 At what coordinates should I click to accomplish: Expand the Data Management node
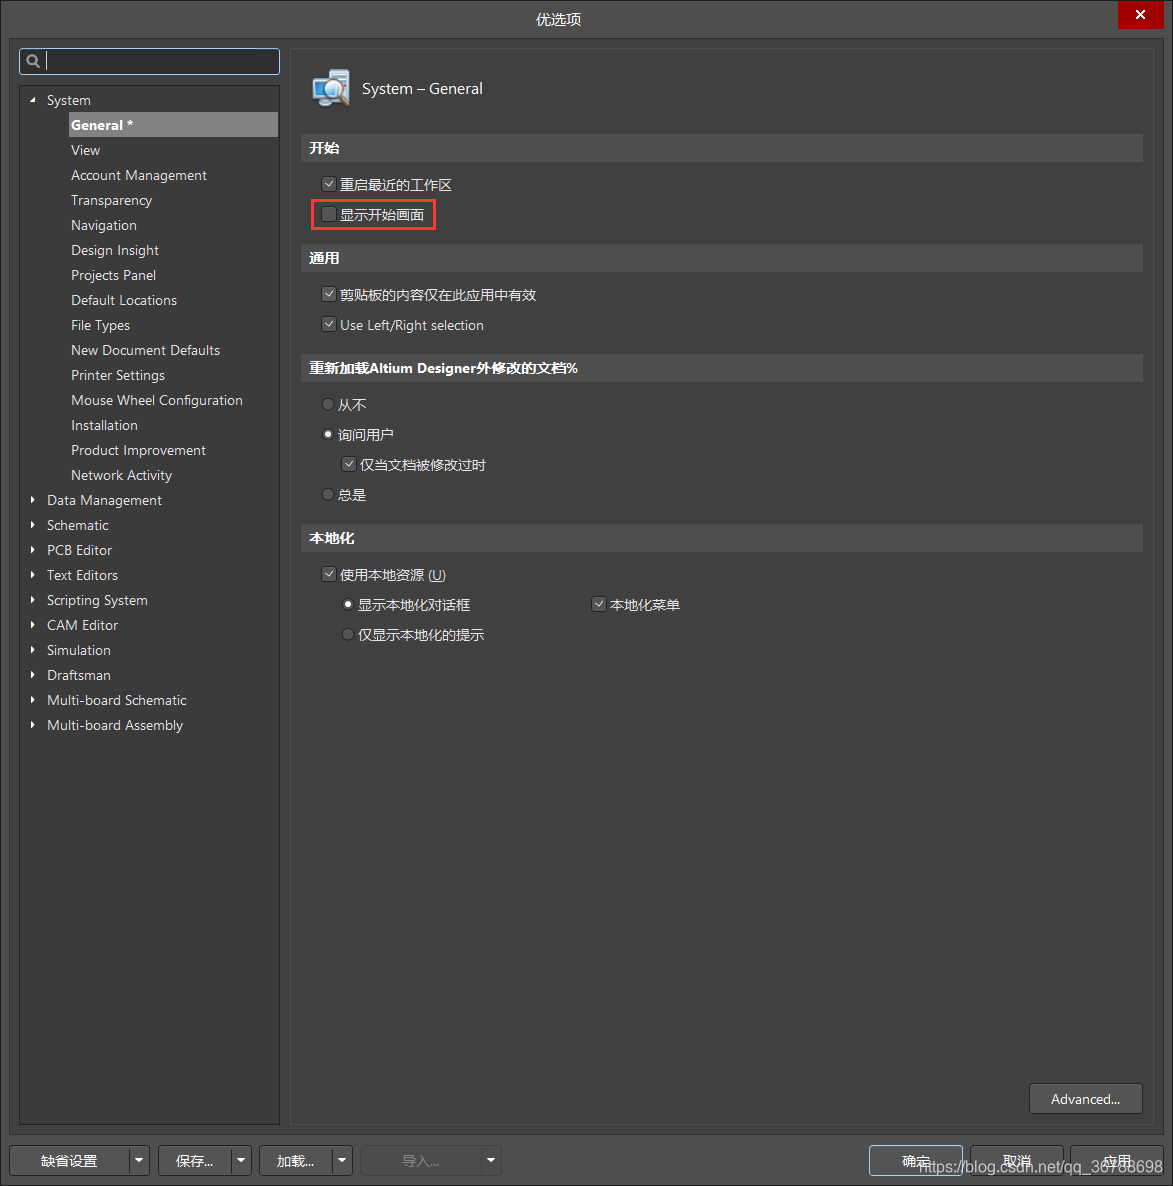coord(33,500)
